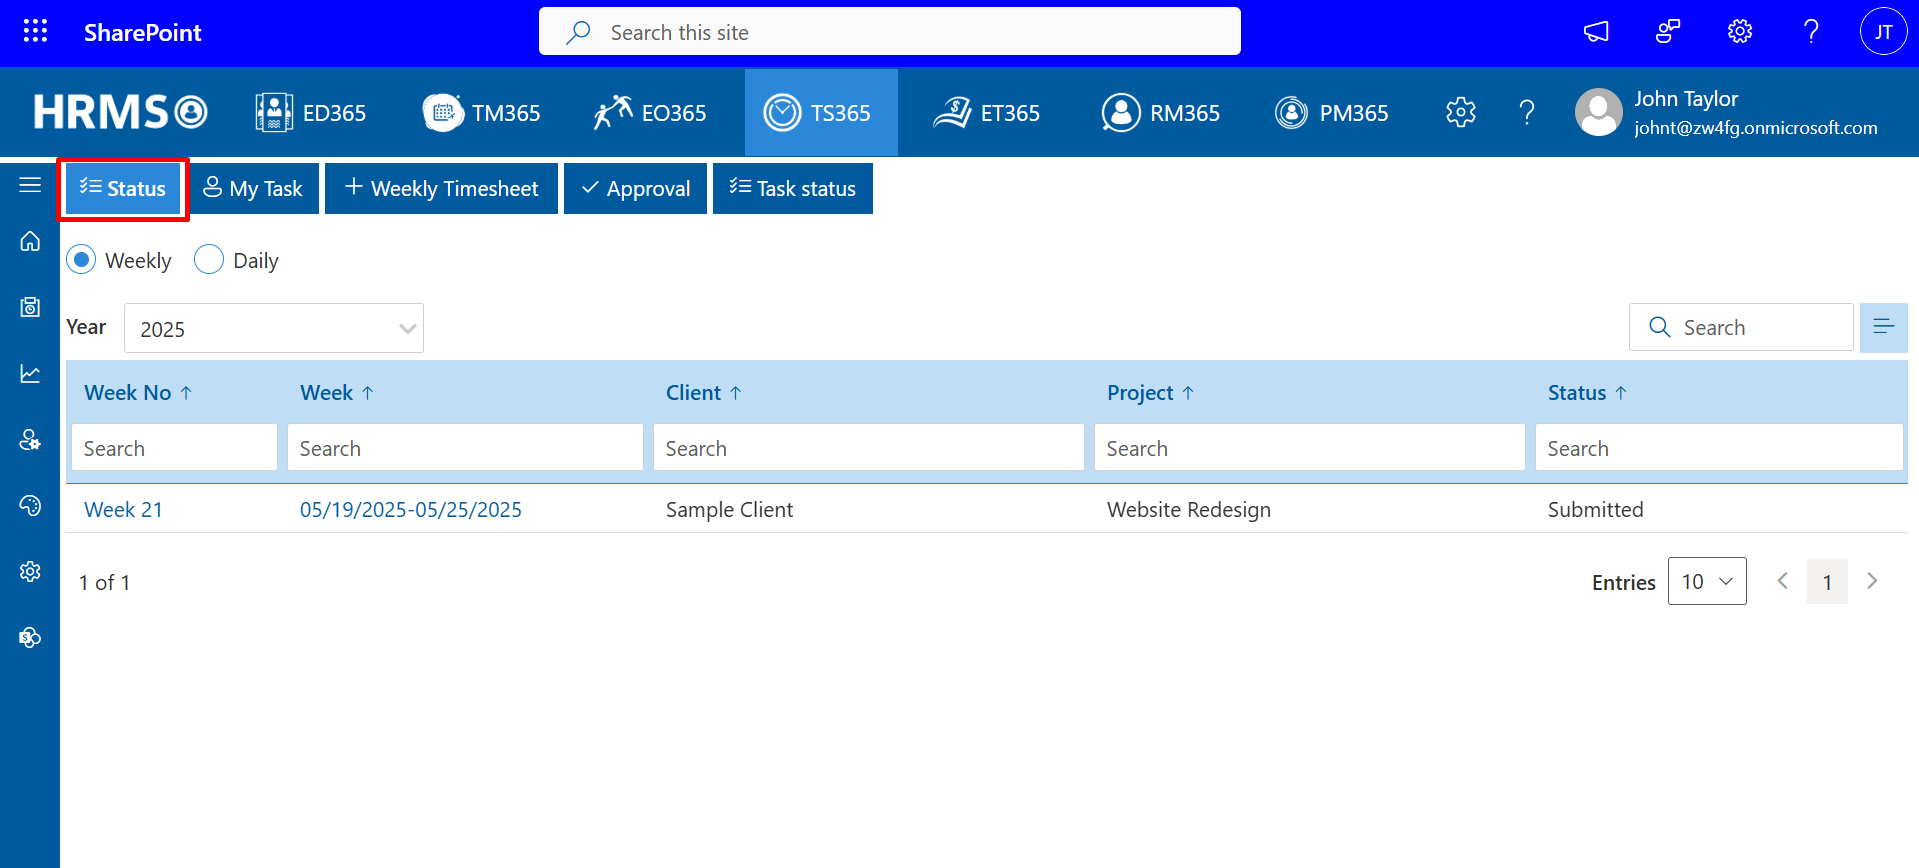Open the SharePoint connections icon
This screenshot has height=868, width=1919.
click(x=1668, y=32)
